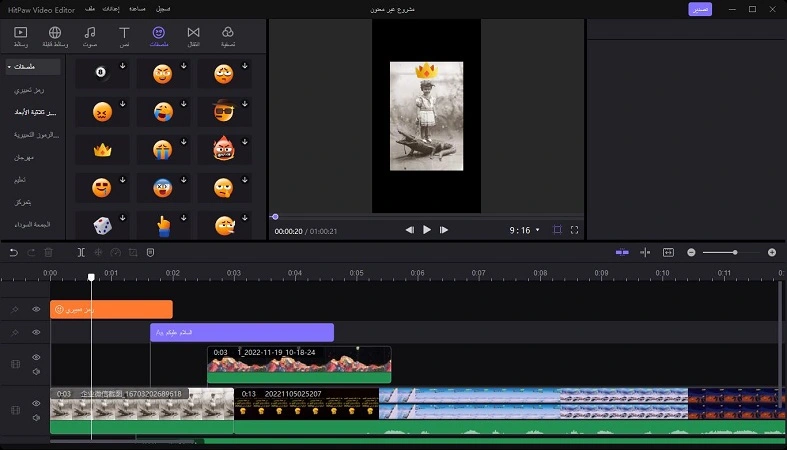Select the 'مهرجان' festival sticker category
787x450 pixels.
pos(24,158)
